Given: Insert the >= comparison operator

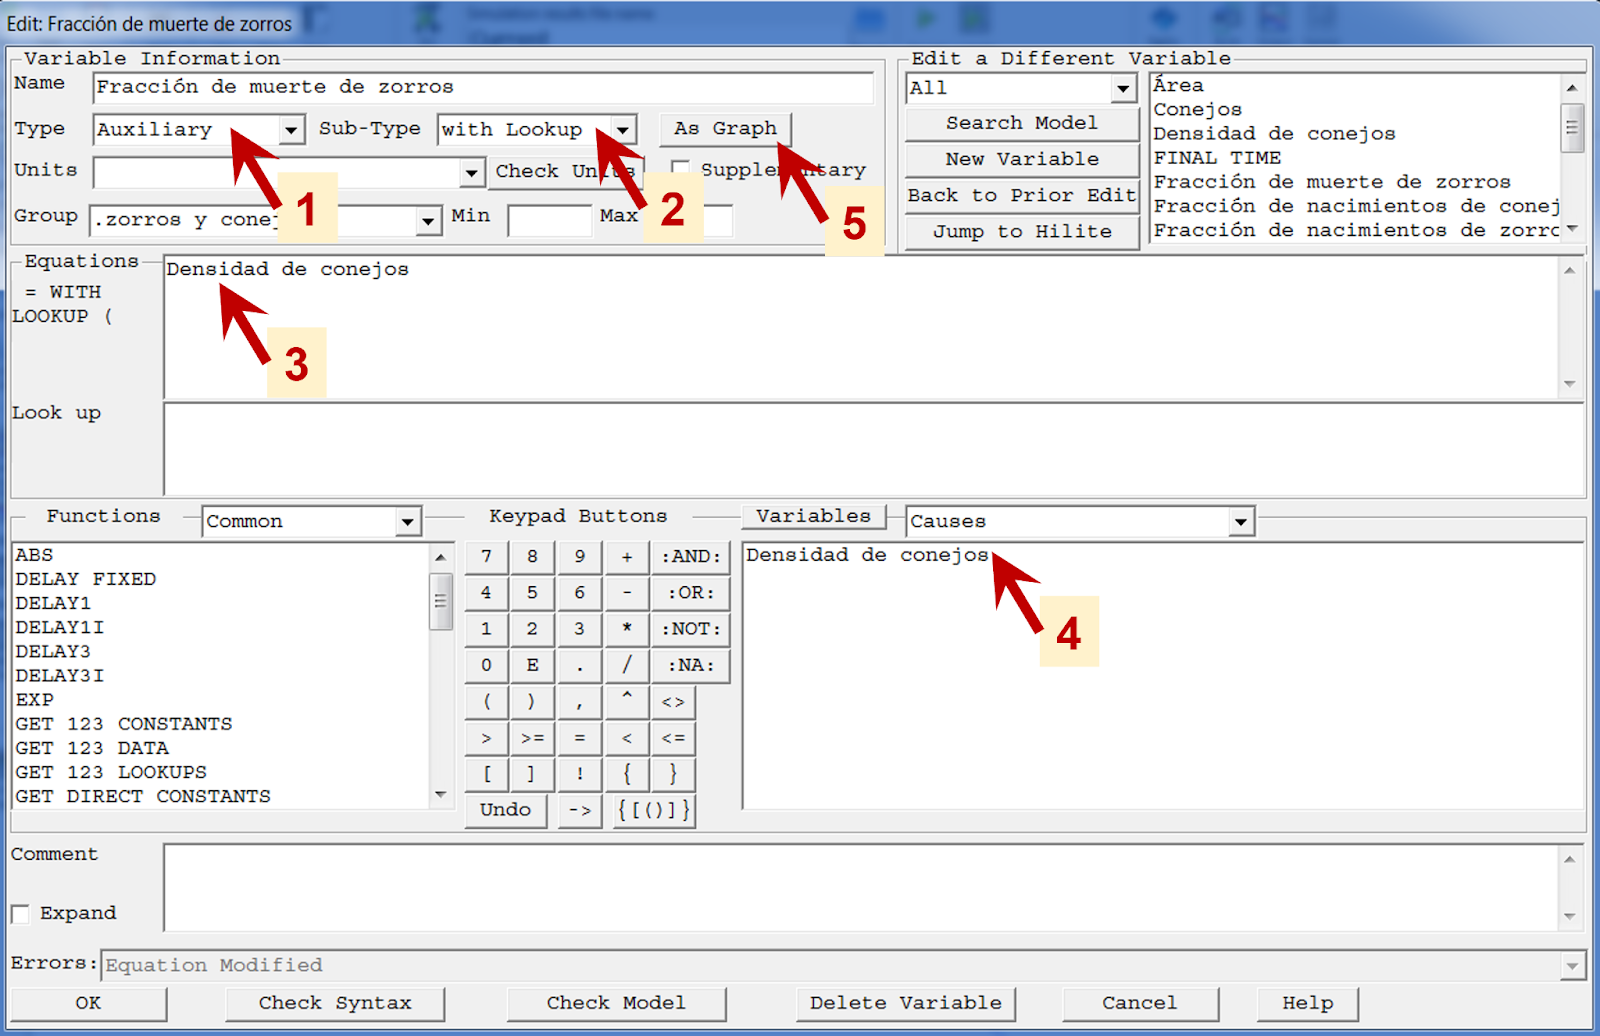Looking at the screenshot, I should click(x=532, y=738).
